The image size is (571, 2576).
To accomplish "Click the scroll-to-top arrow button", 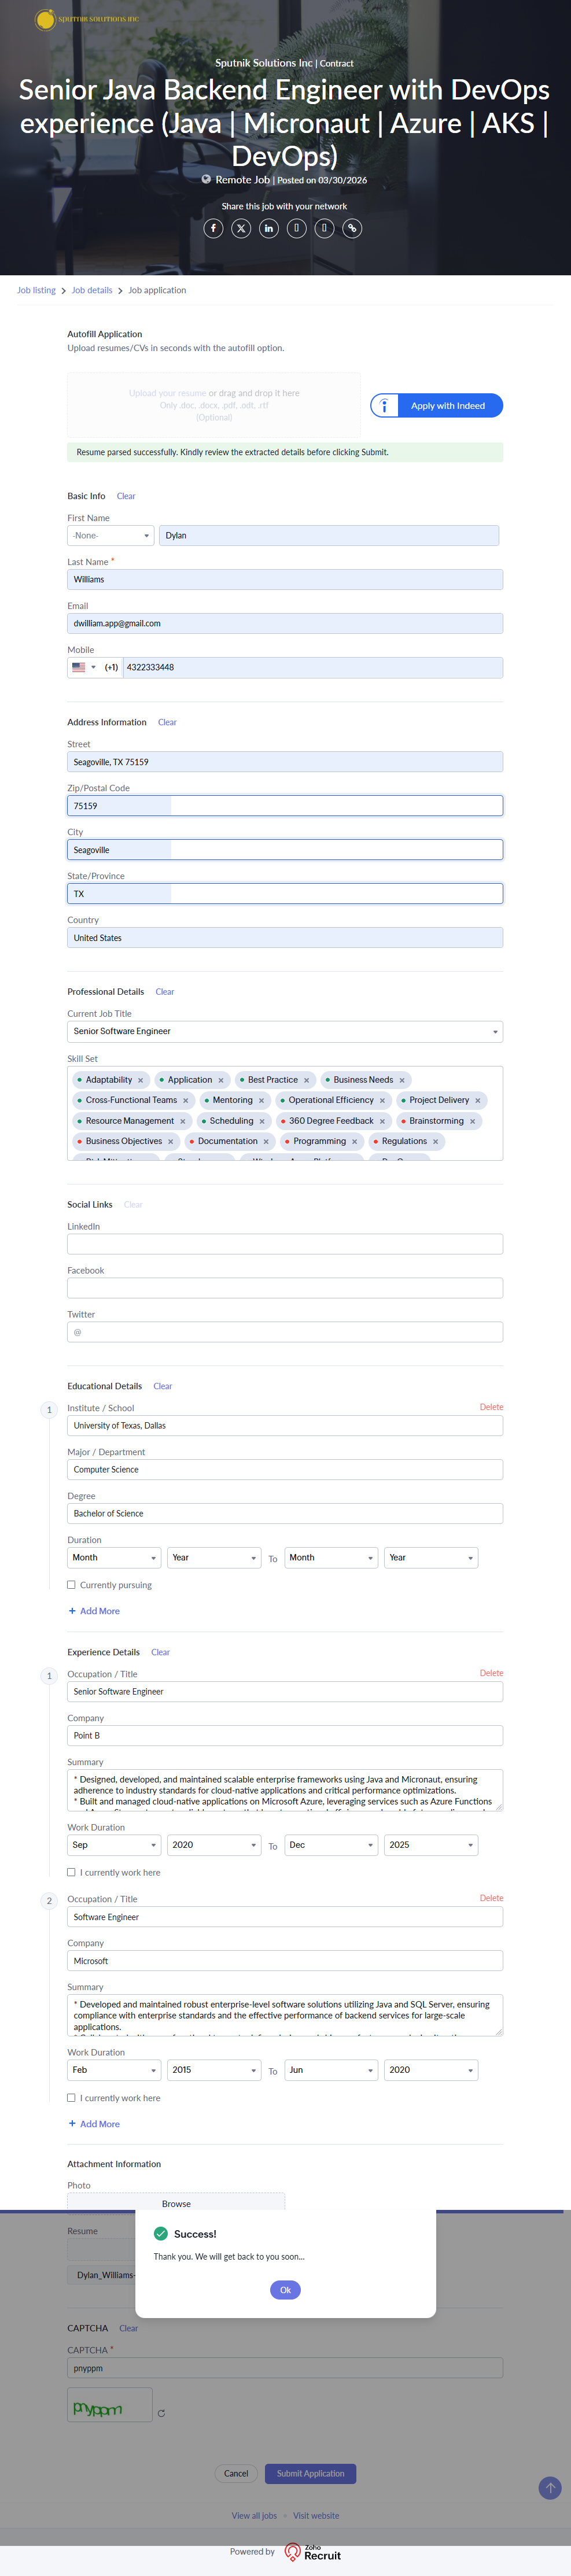I will click(549, 2488).
